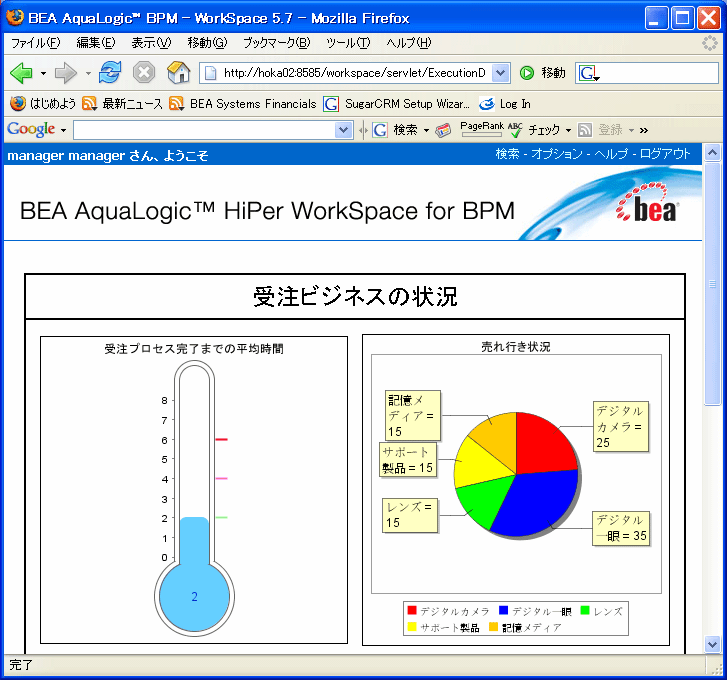Click the Google toolbar 検索 button
The height and width of the screenshot is (680, 727).
pos(396,130)
